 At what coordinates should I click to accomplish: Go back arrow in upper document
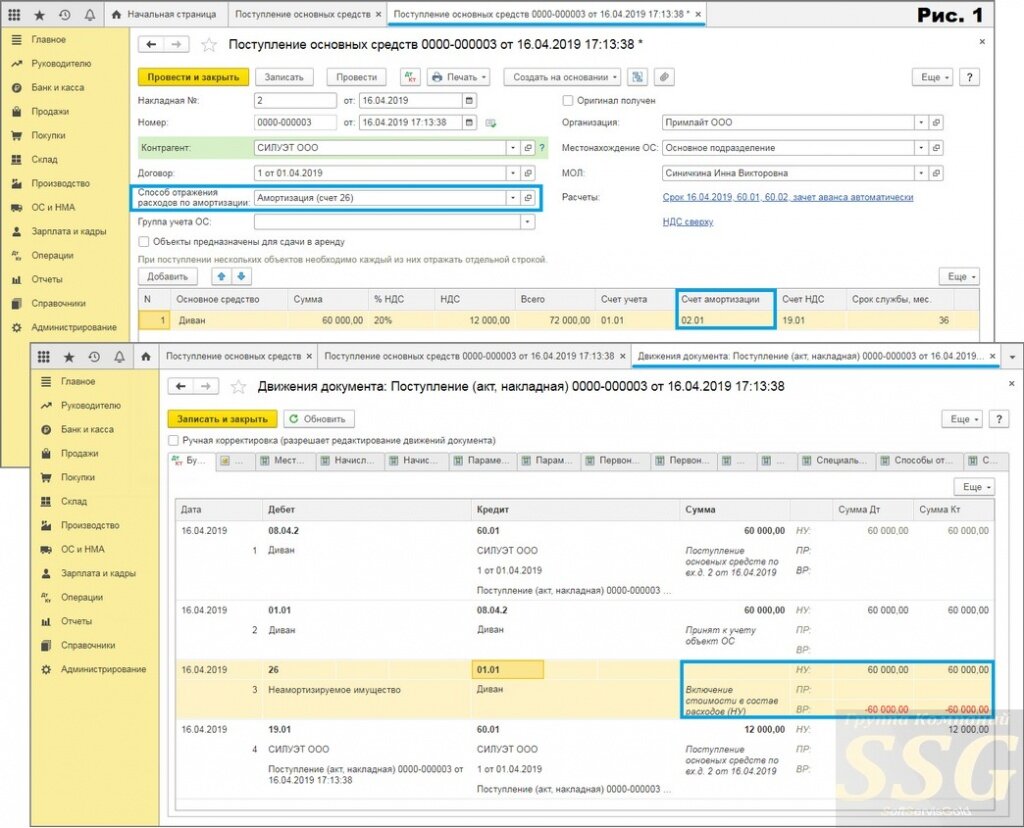[x=152, y=44]
